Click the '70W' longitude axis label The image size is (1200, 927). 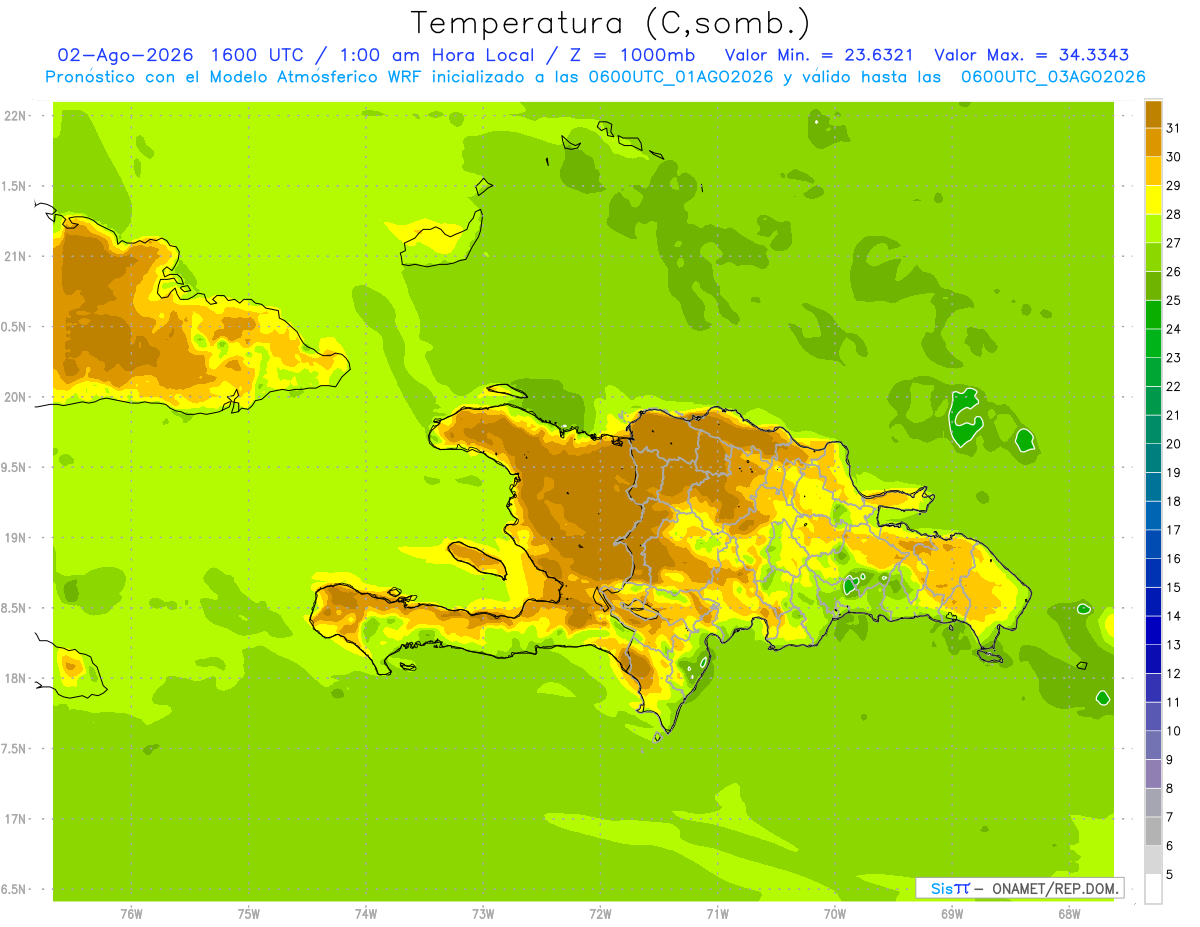click(x=834, y=914)
